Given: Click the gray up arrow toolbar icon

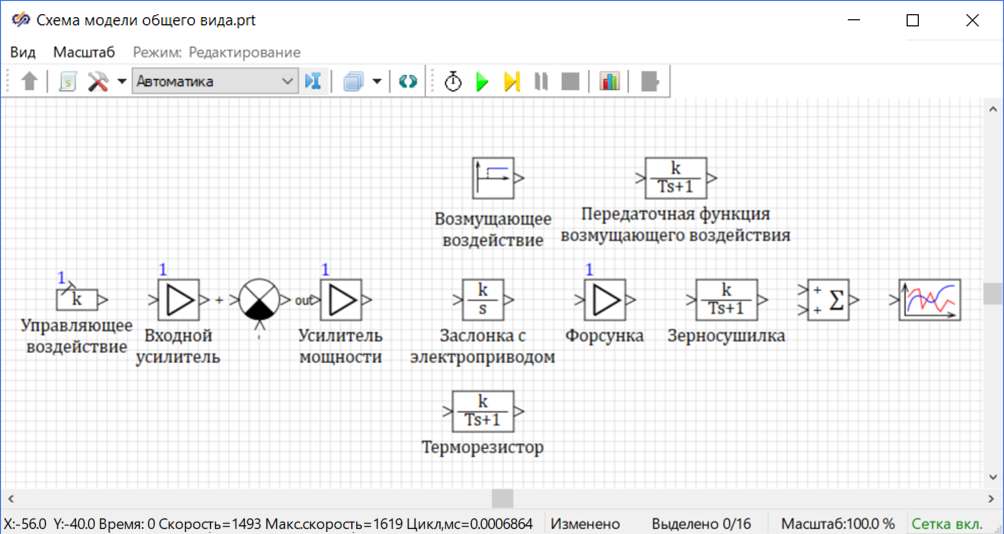Looking at the screenshot, I should 29,82.
